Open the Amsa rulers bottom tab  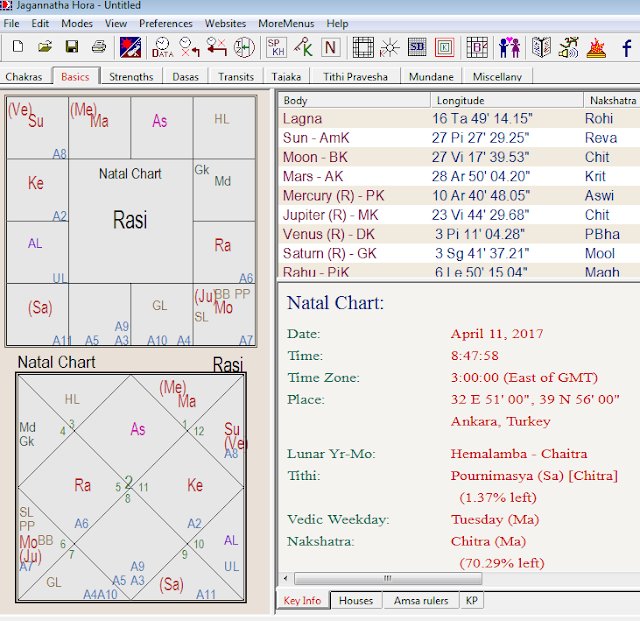[421, 601]
